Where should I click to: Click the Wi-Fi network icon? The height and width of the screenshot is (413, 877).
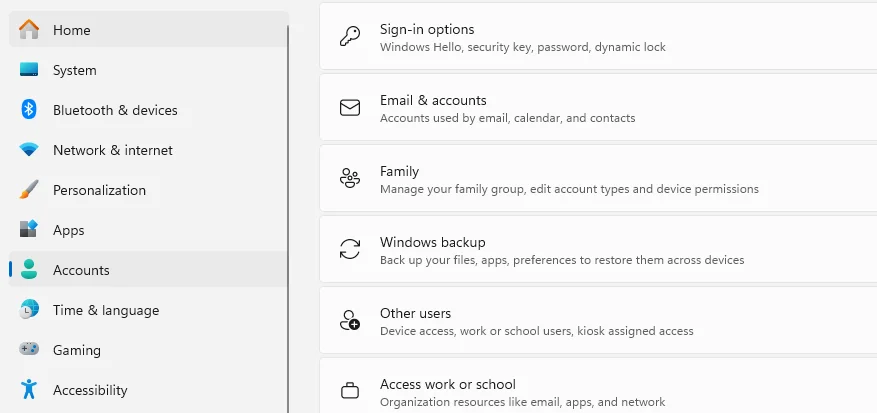pyautogui.click(x=29, y=150)
